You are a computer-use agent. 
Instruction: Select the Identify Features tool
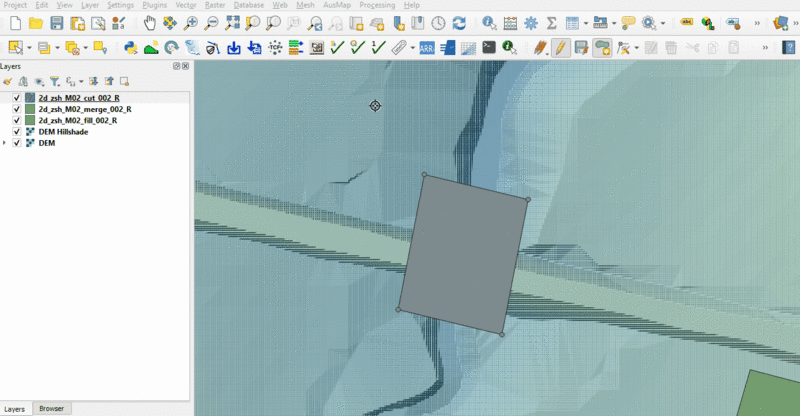(488, 22)
